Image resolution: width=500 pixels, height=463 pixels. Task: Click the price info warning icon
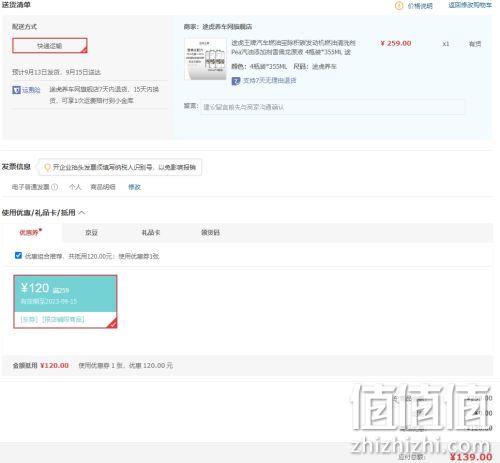(399, 6)
